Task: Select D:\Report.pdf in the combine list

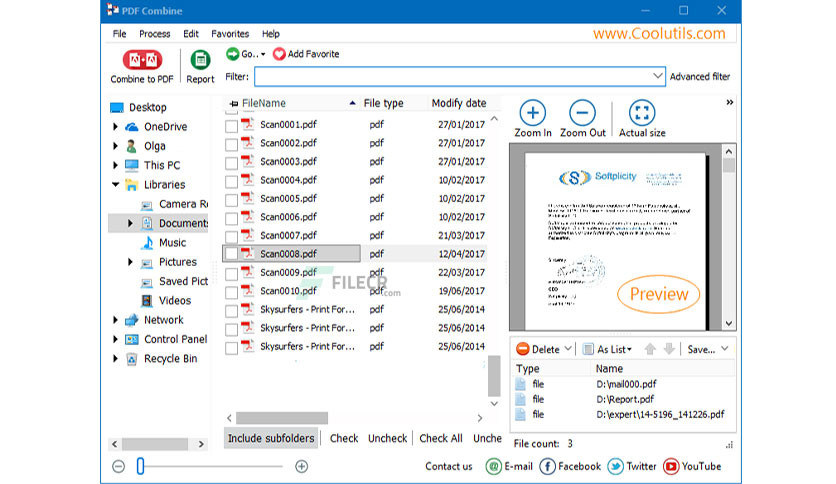Action: tap(625, 399)
